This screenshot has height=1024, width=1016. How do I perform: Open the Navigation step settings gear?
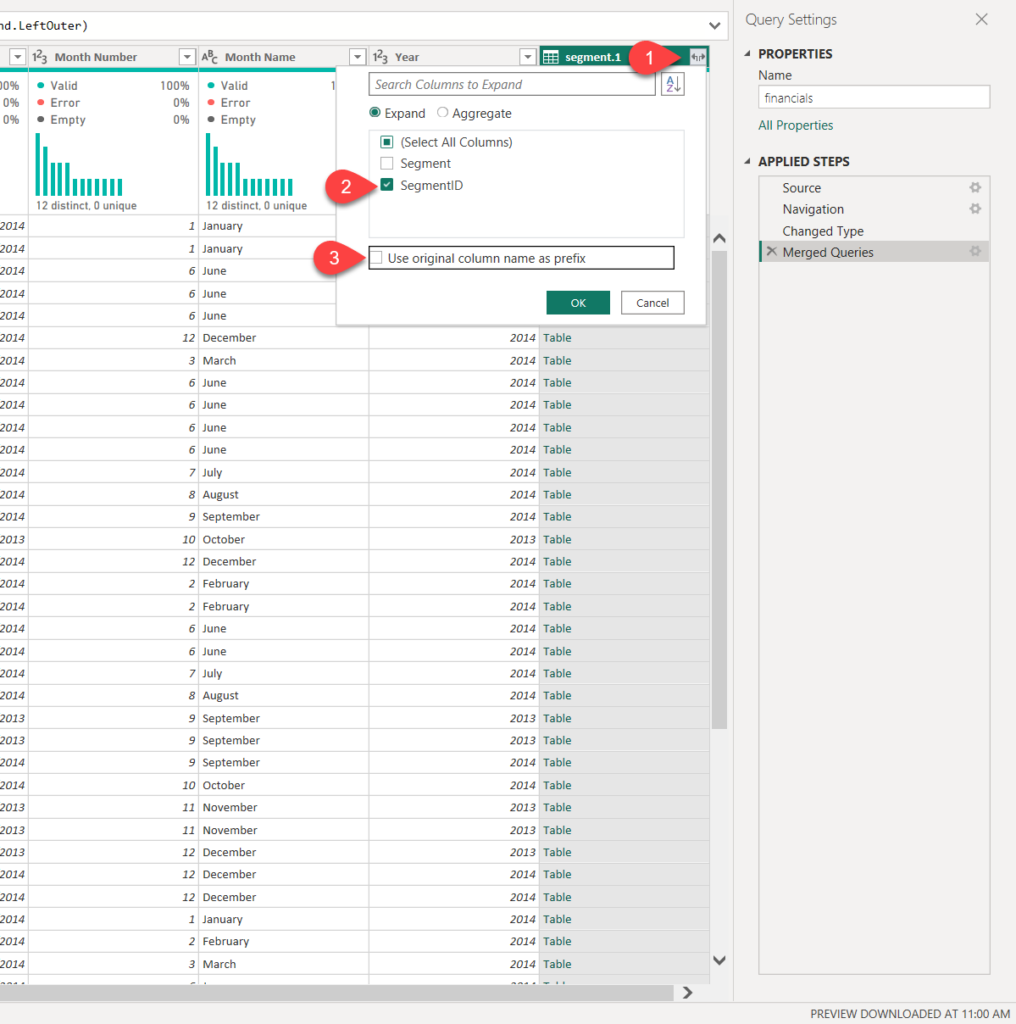pyautogui.click(x=975, y=209)
